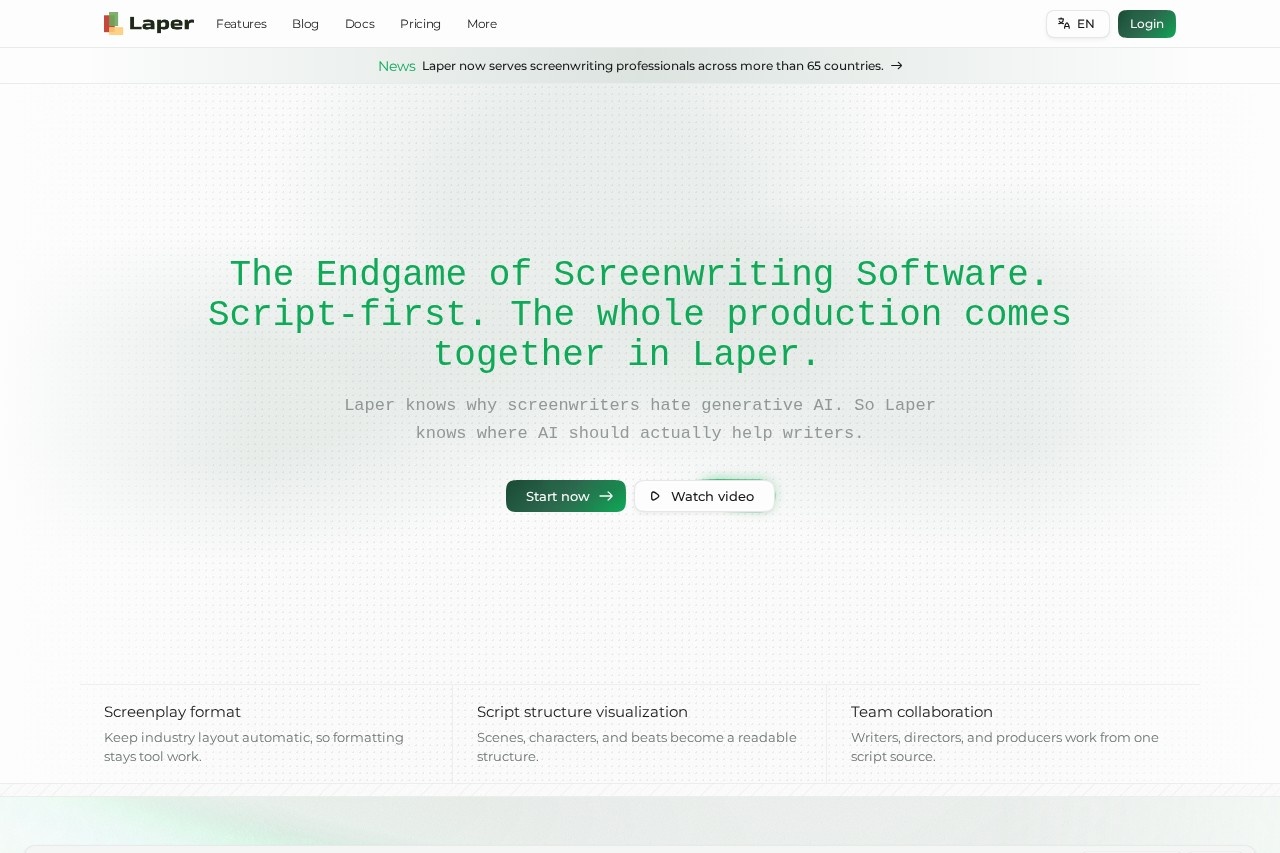Click the Watch video button
The image size is (1280, 853).
tap(704, 496)
